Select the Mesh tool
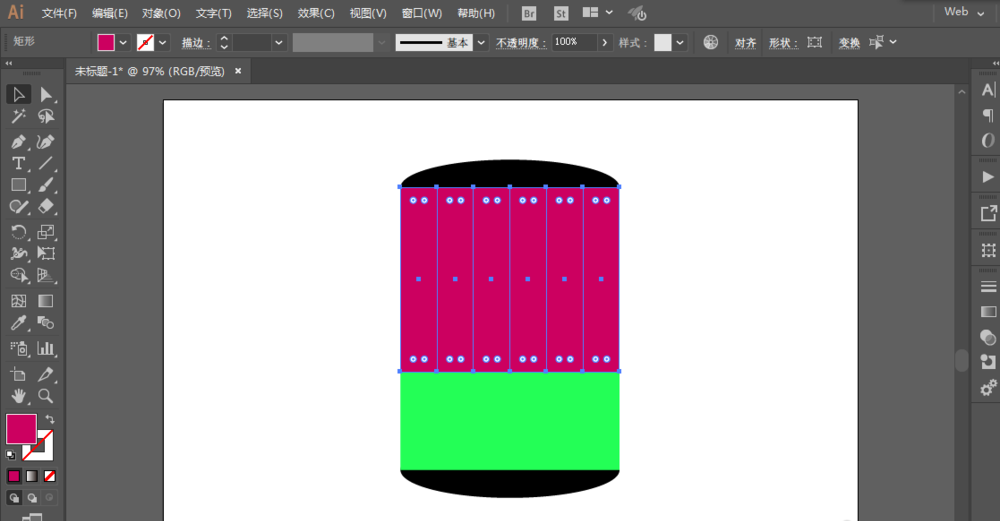Image resolution: width=1000 pixels, height=521 pixels. [18, 301]
